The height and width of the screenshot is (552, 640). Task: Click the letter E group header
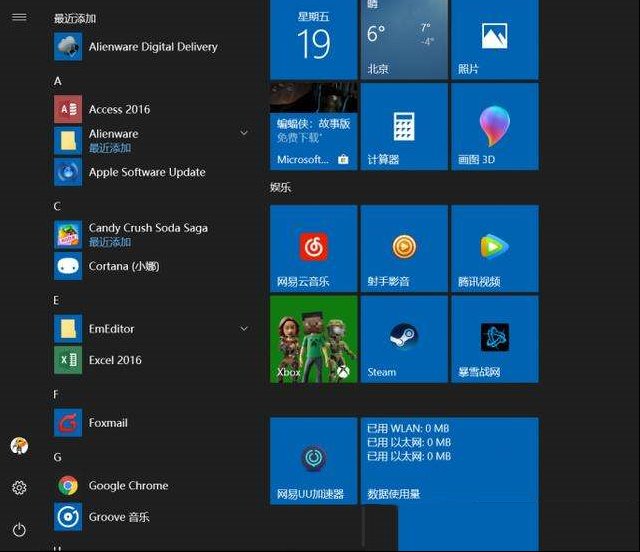click(56, 300)
